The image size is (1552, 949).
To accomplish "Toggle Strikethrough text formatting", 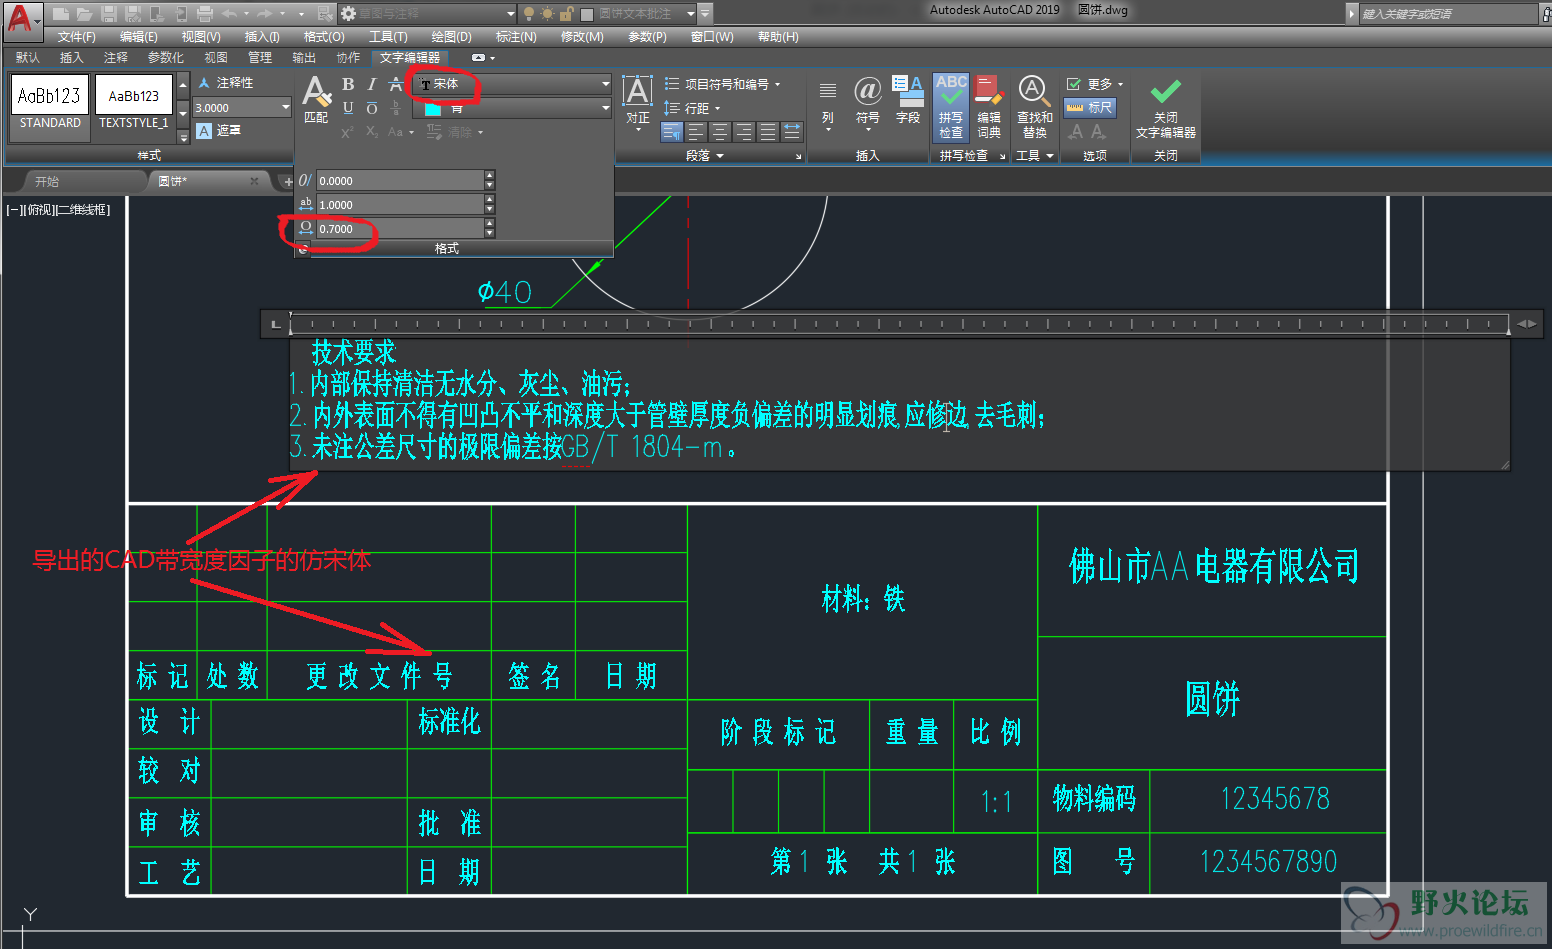I will coord(396,84).
